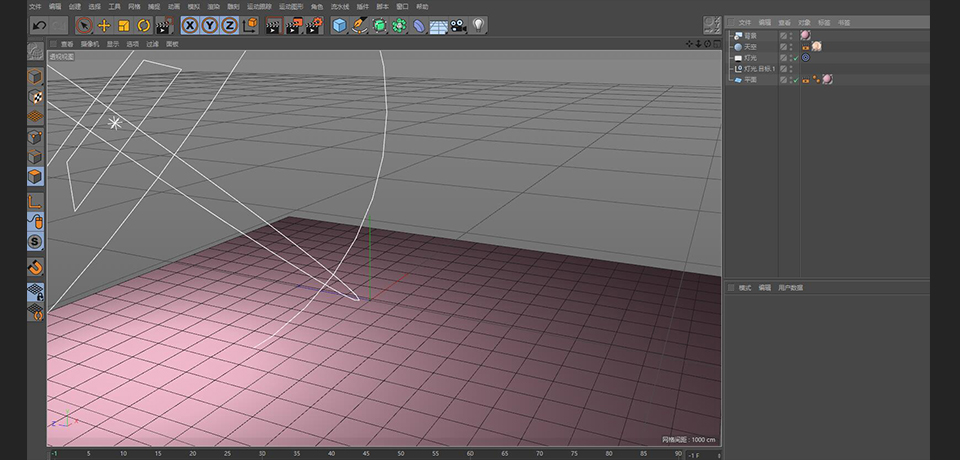Enable the Snap magnet tool
The height and width of the screenshot is (460, 960).
35,267
